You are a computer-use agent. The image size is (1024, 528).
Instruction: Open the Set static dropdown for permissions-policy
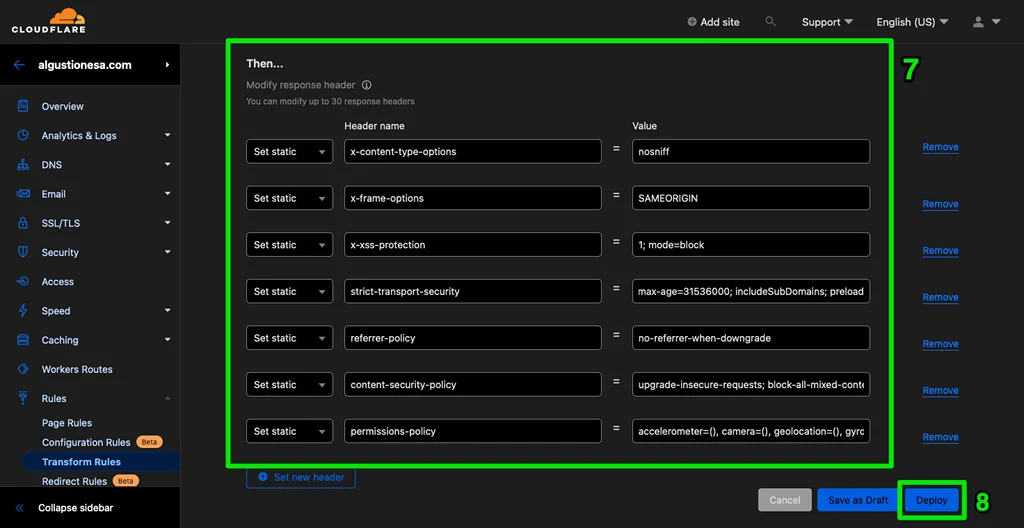[289, 431]
